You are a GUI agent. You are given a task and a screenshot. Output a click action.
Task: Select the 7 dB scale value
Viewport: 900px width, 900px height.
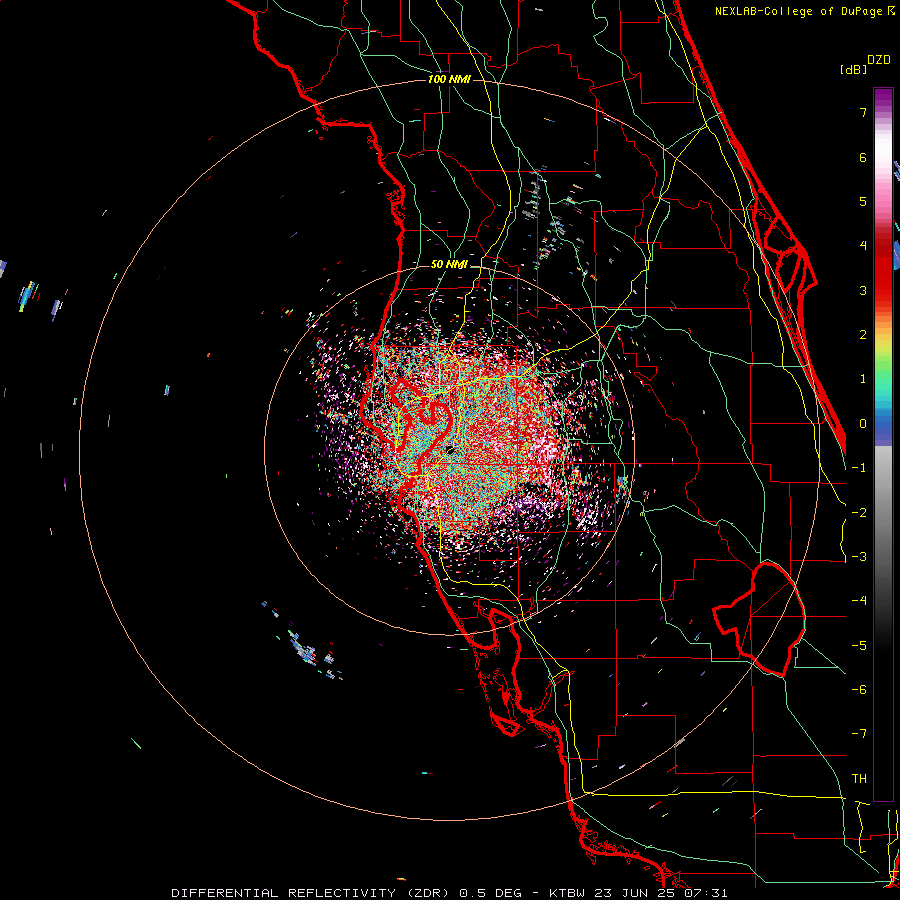tap(863, 112)
